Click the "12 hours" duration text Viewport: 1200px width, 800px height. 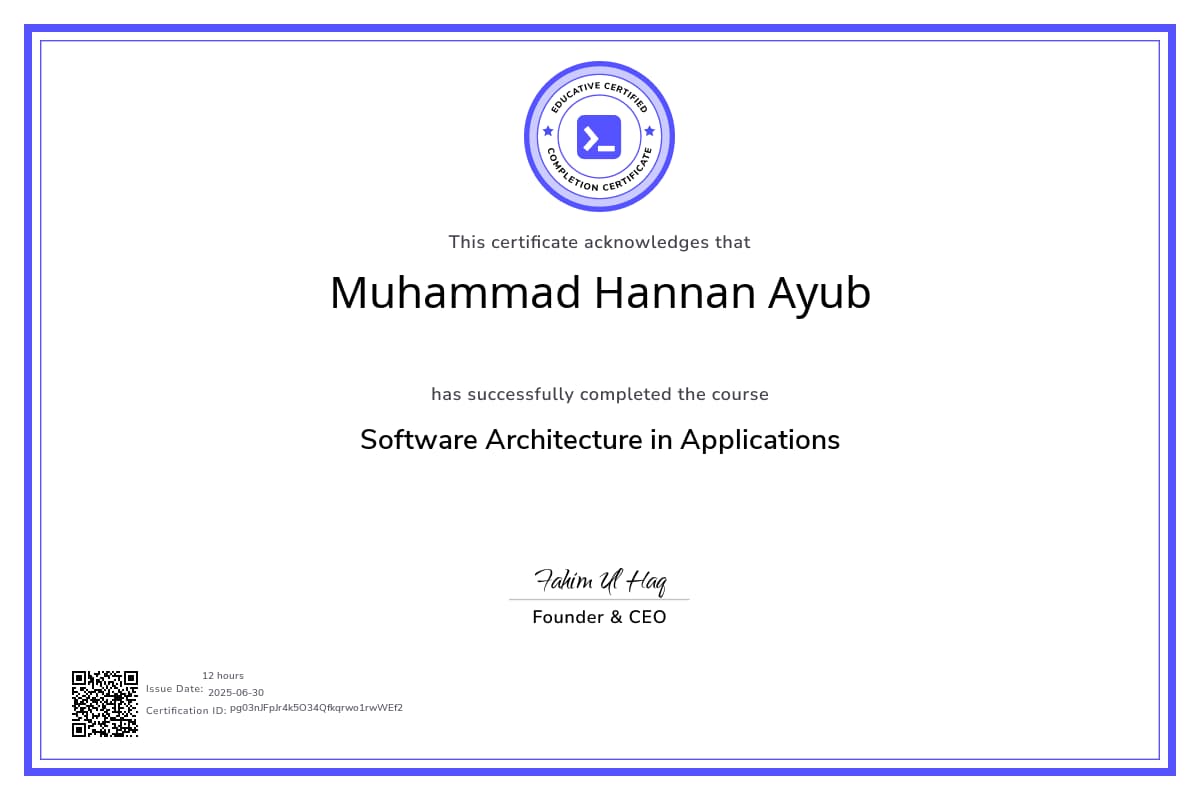tap(223, 676)
